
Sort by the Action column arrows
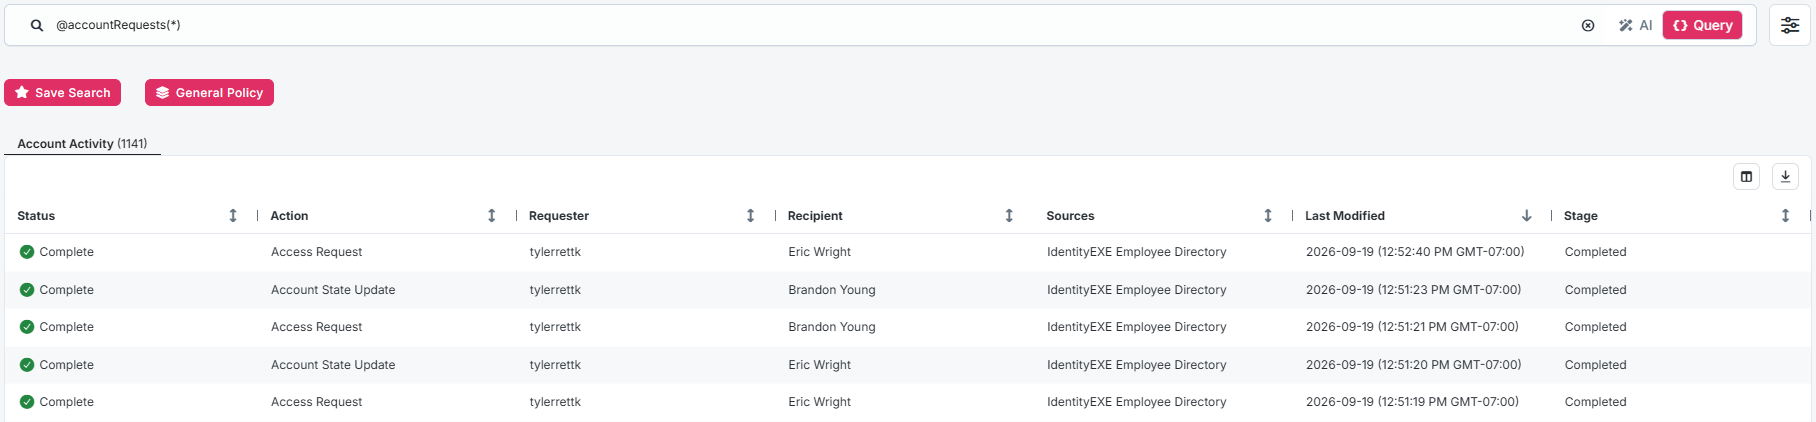click(492, 216)
